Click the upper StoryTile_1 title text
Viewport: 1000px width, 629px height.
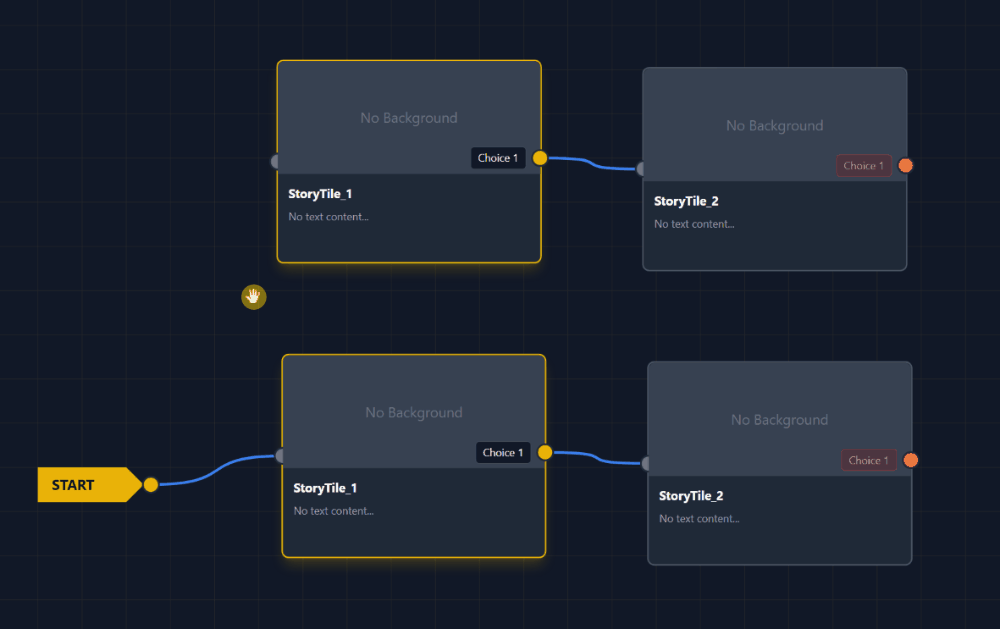(x=320, y=194)
